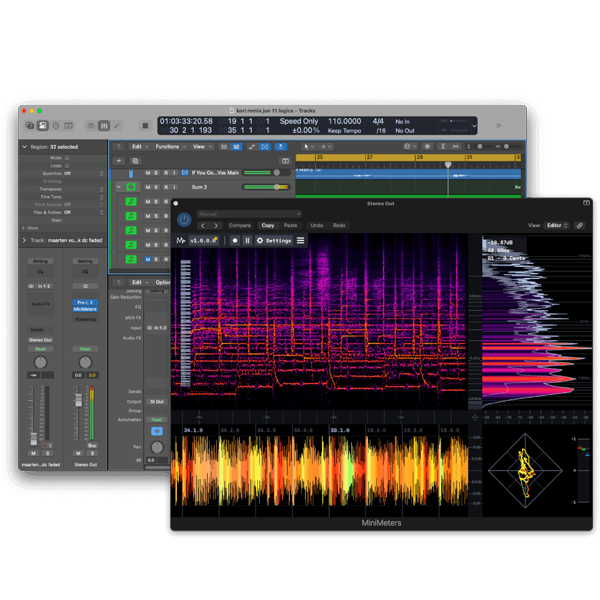Screen dimensions: 600x600
Task: Expand the Track inspector section
Action: coord(24,240)
